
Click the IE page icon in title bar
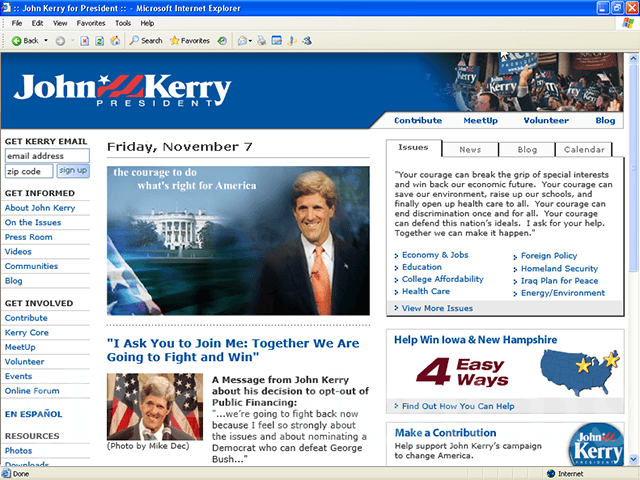(x=6, y=8)
